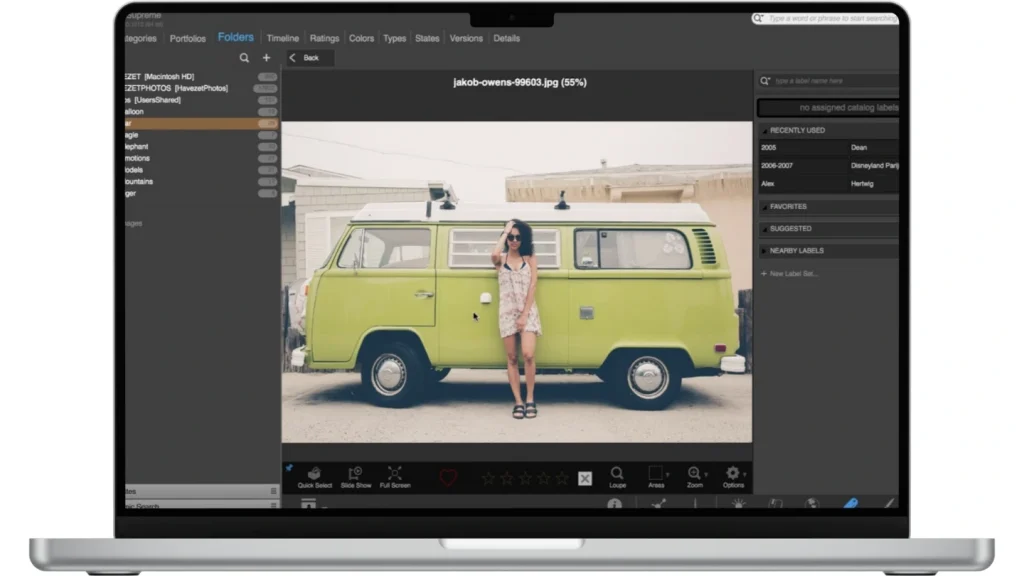The width and height of the screenshot is (1024, 576).
Task: Expand the NEARBY LABELS section
Action: coord(765,251)
